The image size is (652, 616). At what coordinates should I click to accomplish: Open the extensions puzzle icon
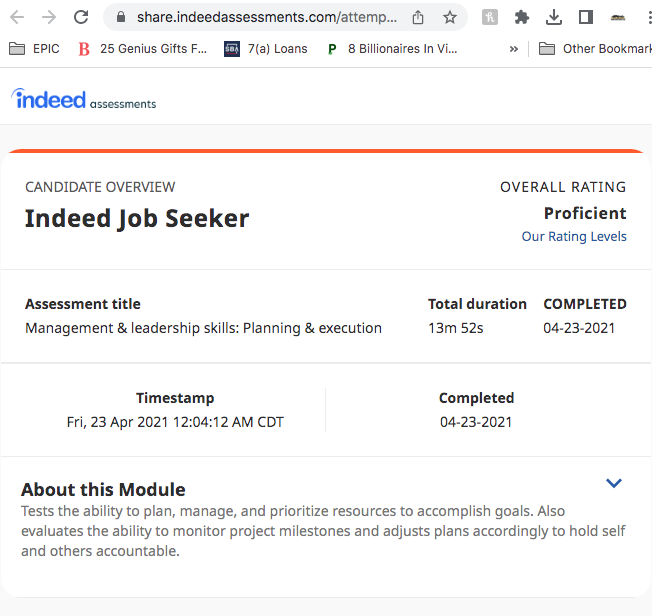pyautogui.click(x=521, y=17)
